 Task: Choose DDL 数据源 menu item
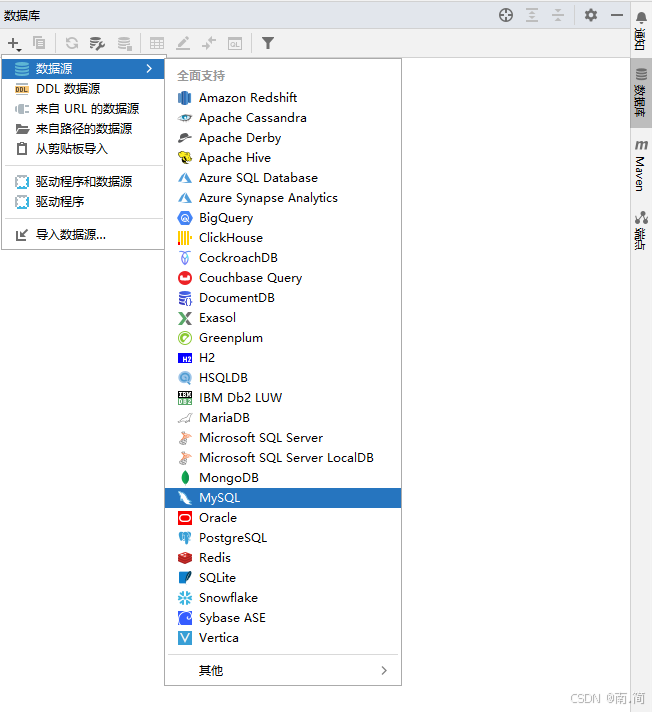pyautogui.click(x=83, y=89)
